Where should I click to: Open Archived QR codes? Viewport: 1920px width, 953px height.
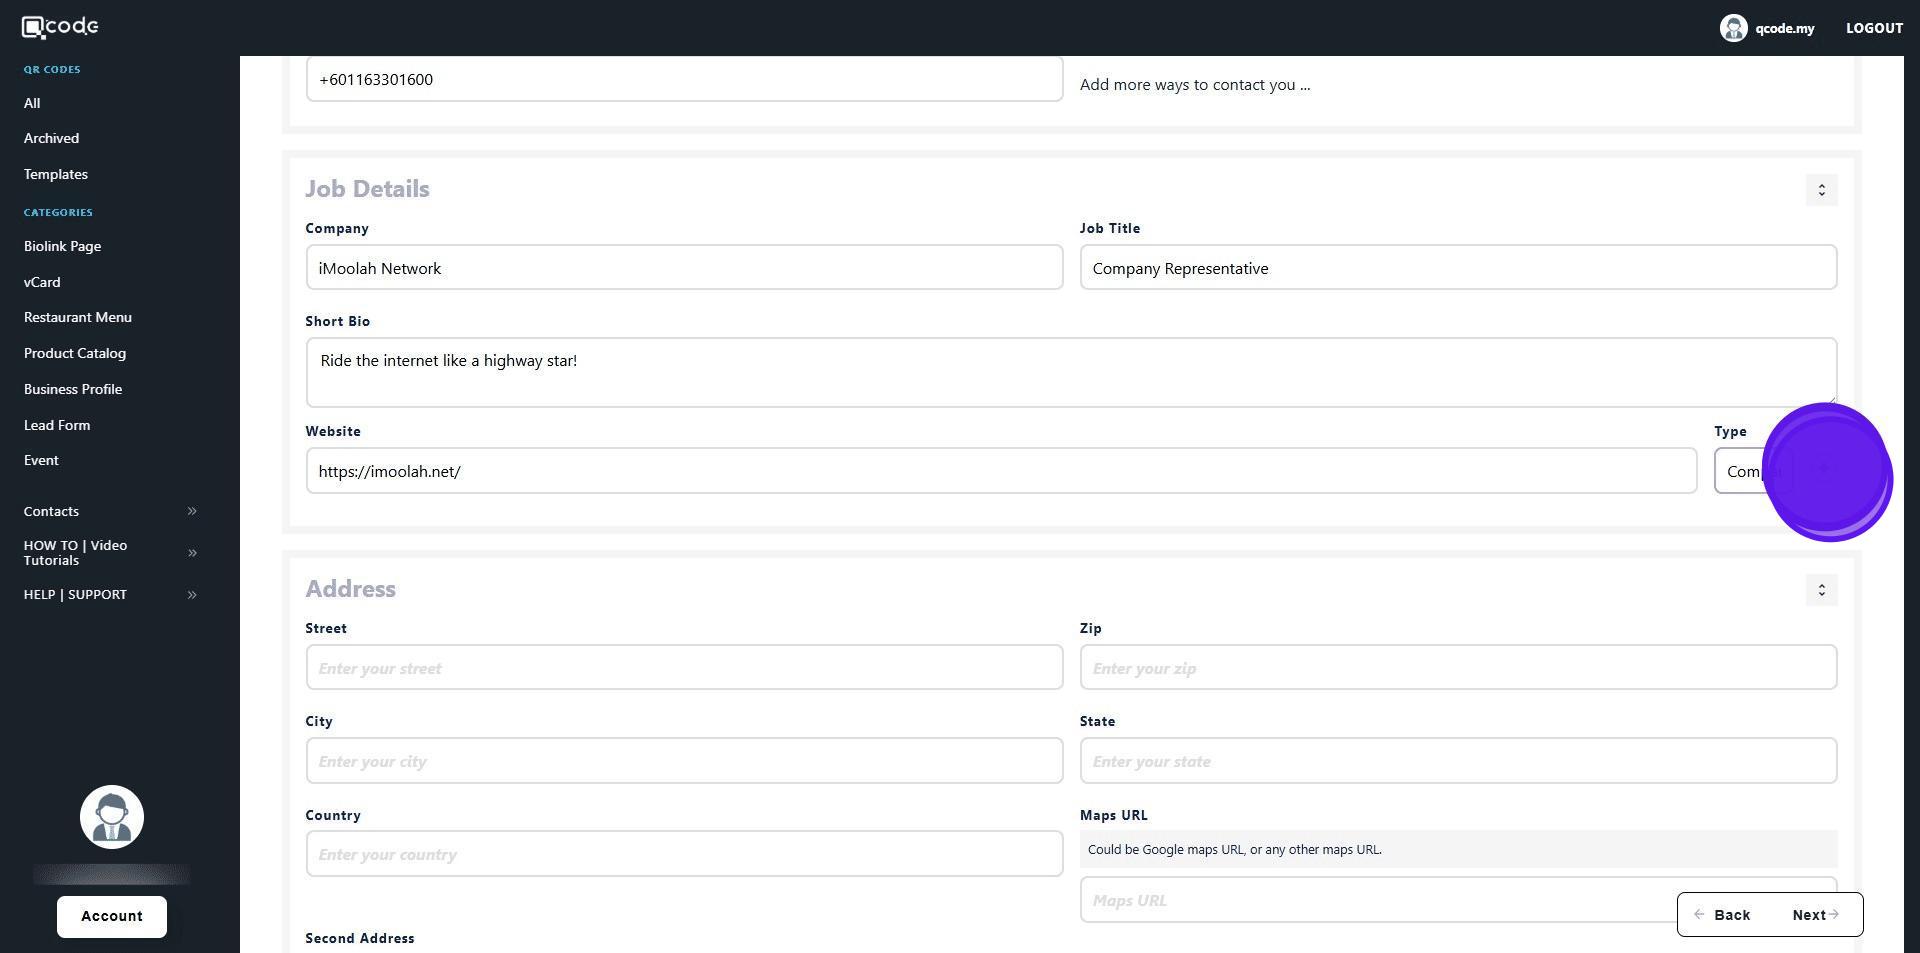coord(51,138)
